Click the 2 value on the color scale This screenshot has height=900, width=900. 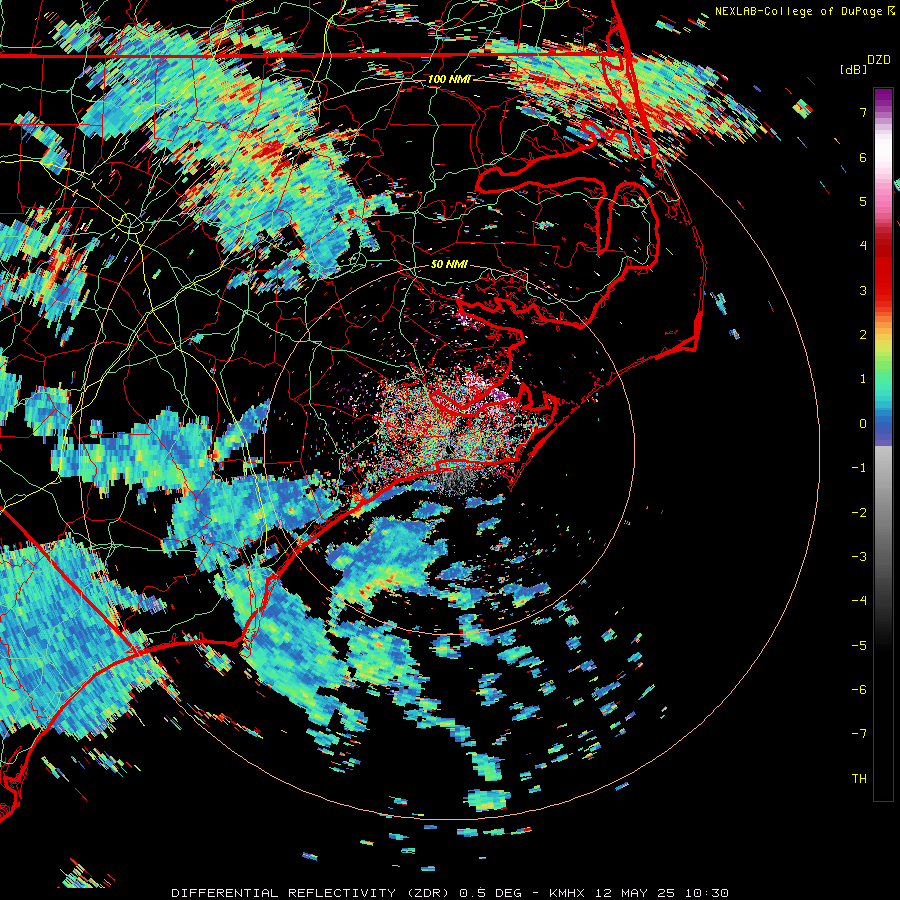pos(863,335)
